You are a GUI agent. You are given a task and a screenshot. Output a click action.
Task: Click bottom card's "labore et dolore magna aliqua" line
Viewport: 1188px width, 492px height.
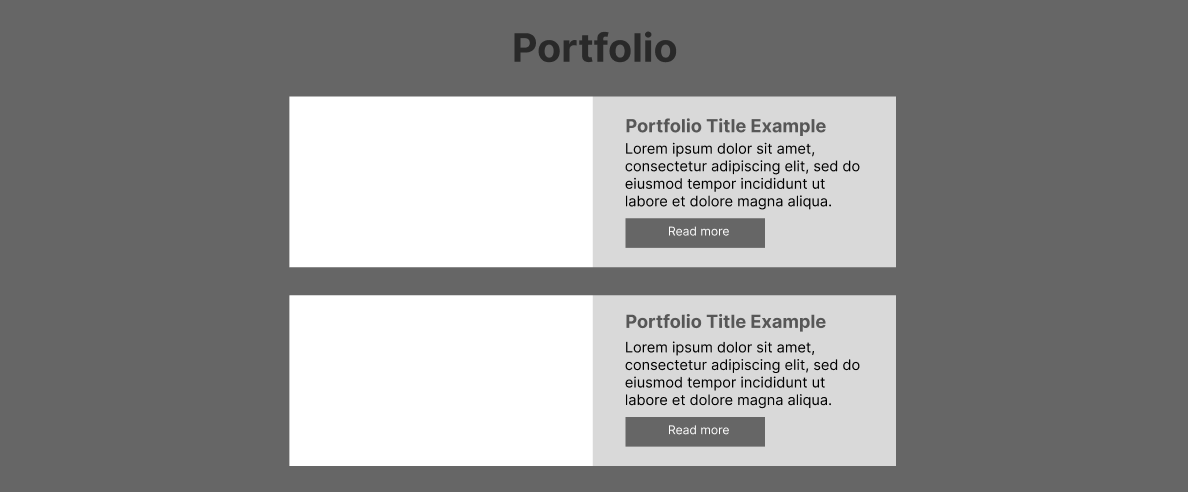[728, 400]
